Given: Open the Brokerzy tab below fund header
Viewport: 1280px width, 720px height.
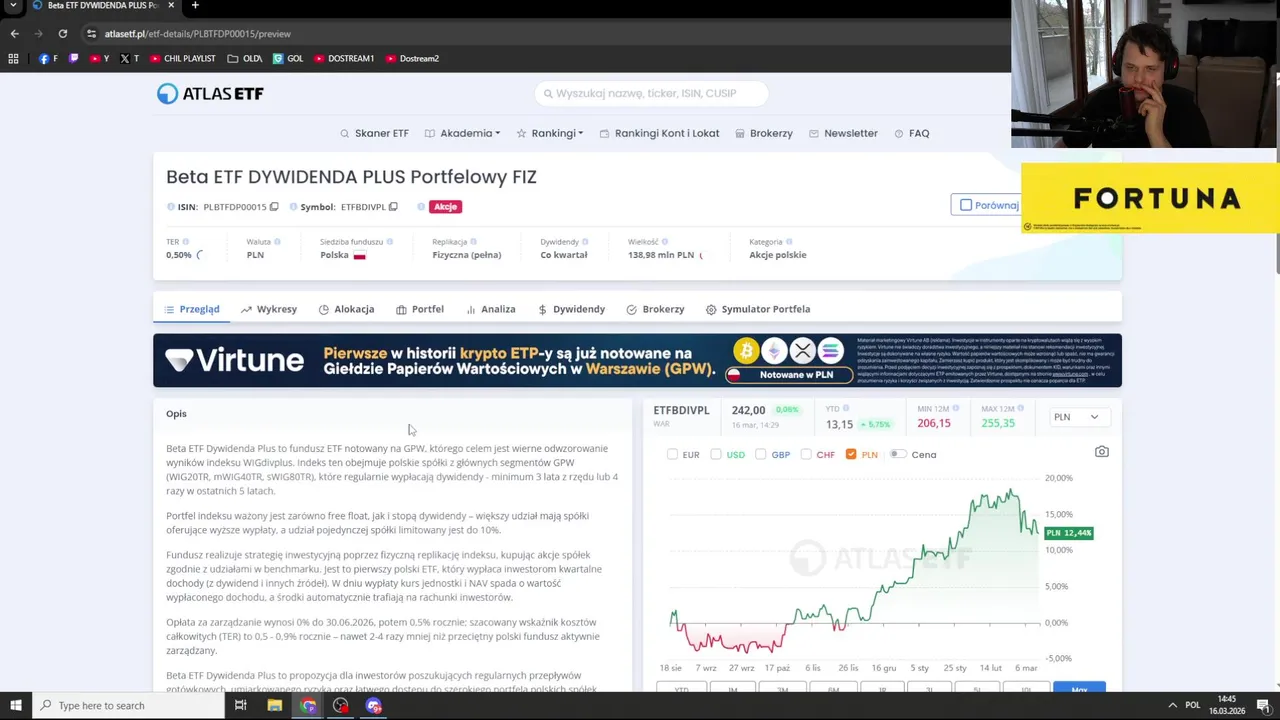Looking at the screenshot, I should pyautogui.click(x=655, y=309).
